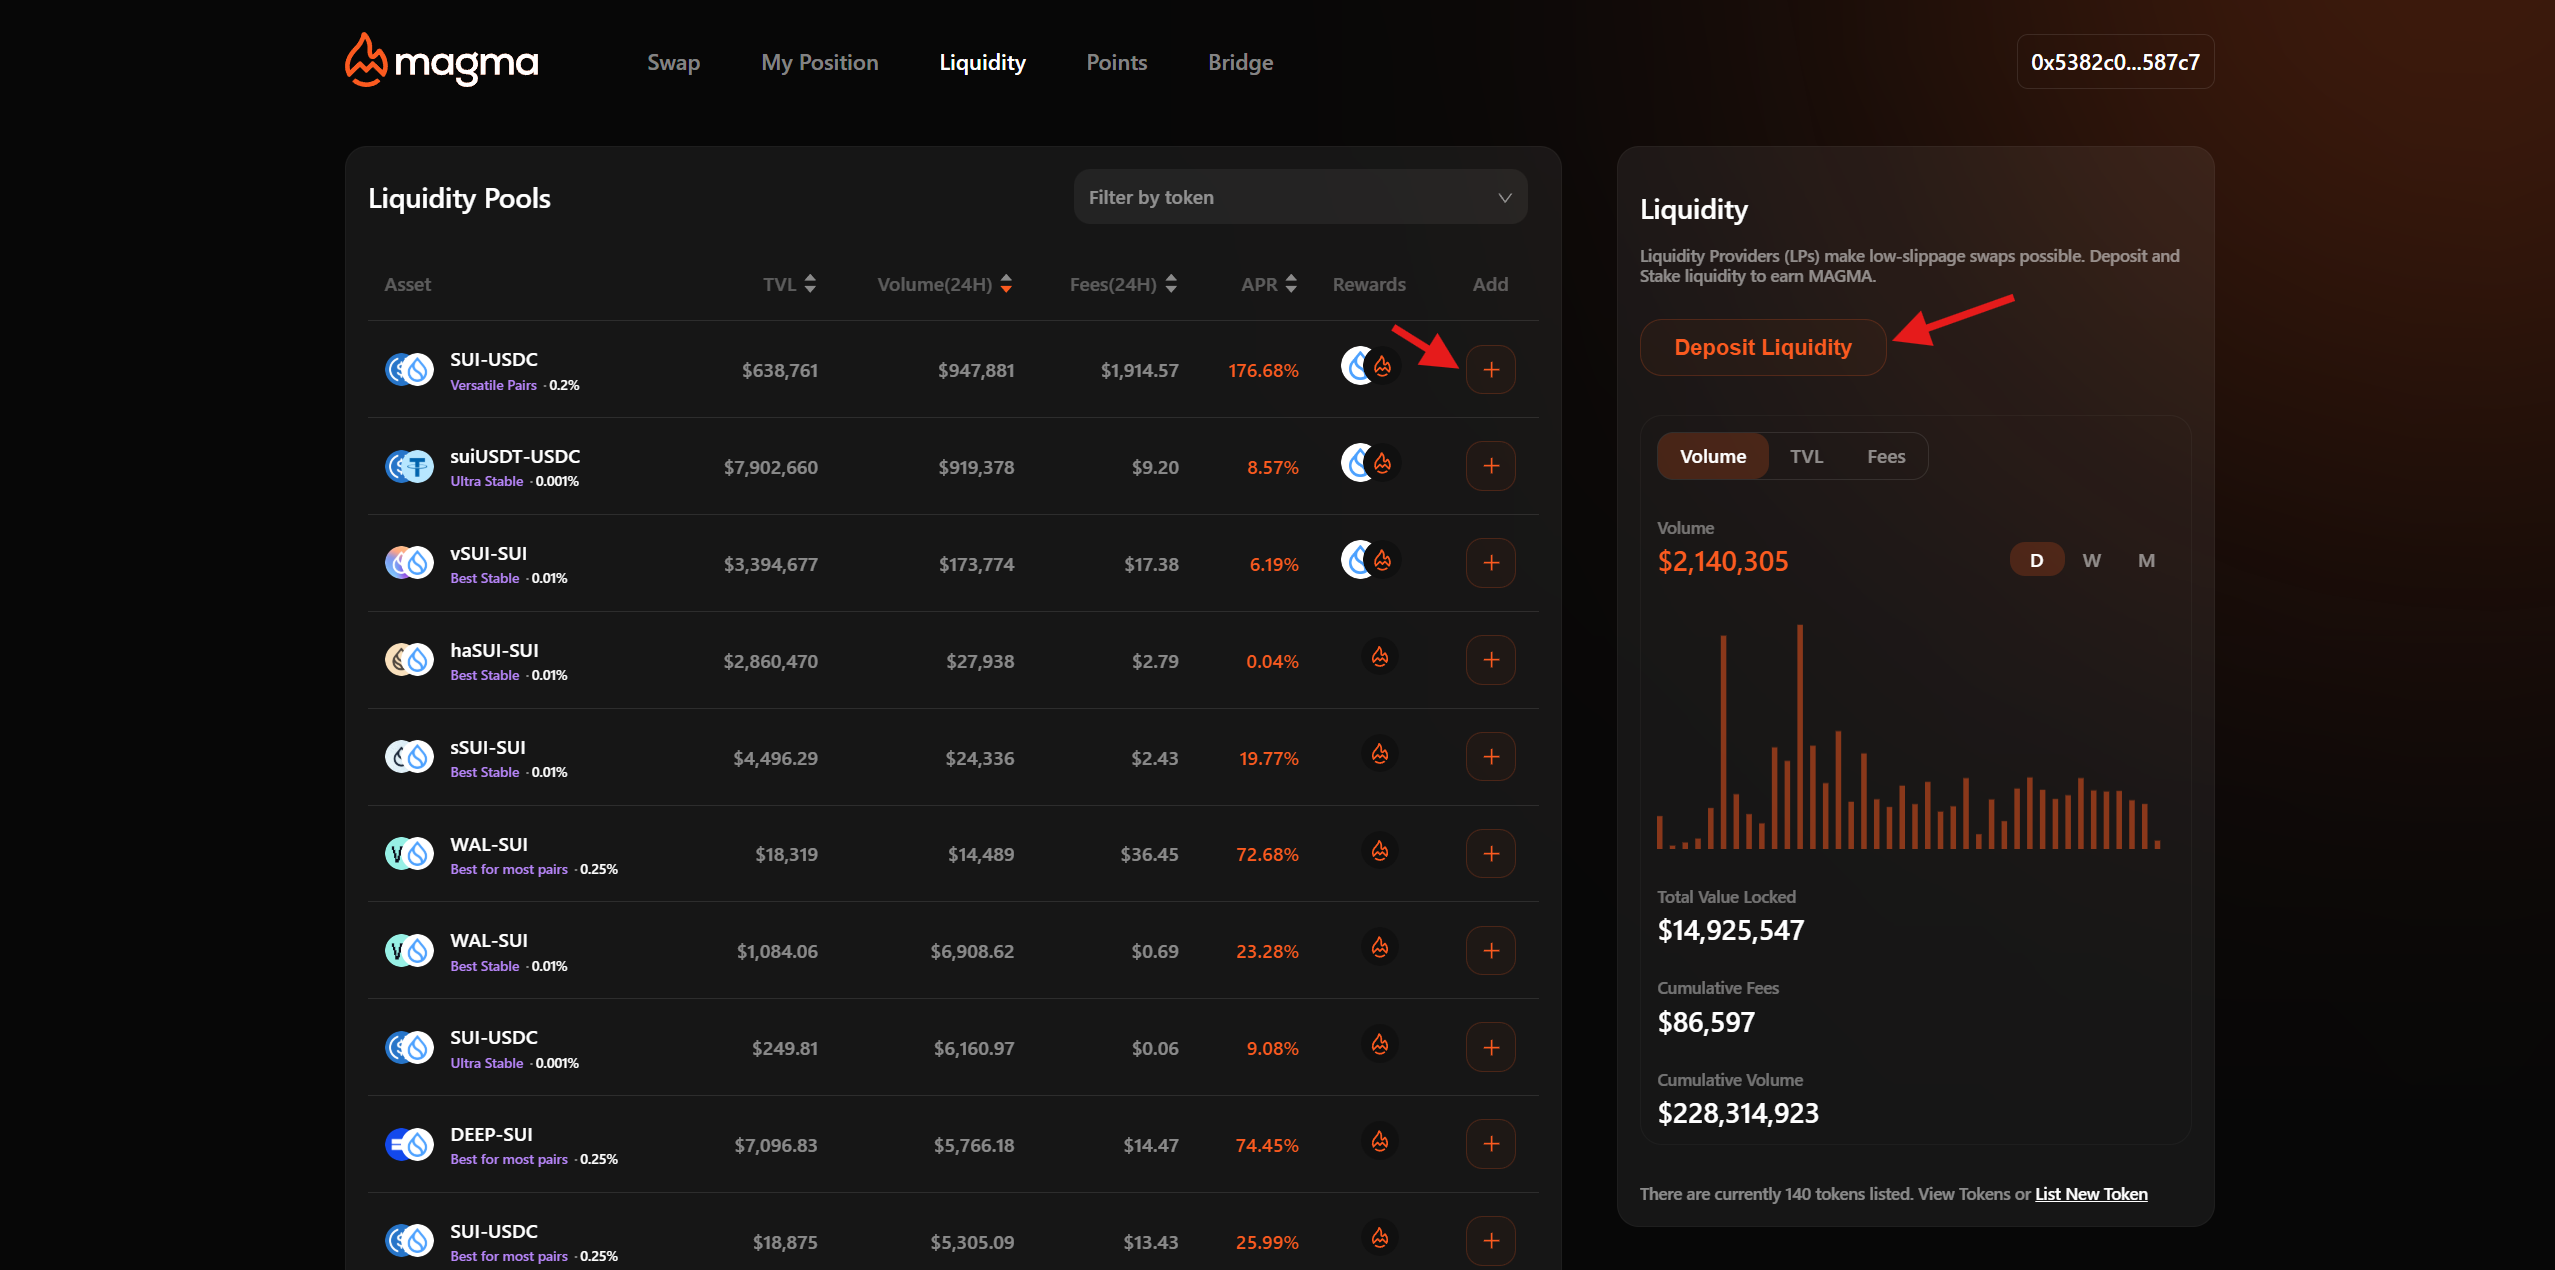Select the Volume chart tab
Viewport: 2555px width, 1270px height.
click(1712, 456)
